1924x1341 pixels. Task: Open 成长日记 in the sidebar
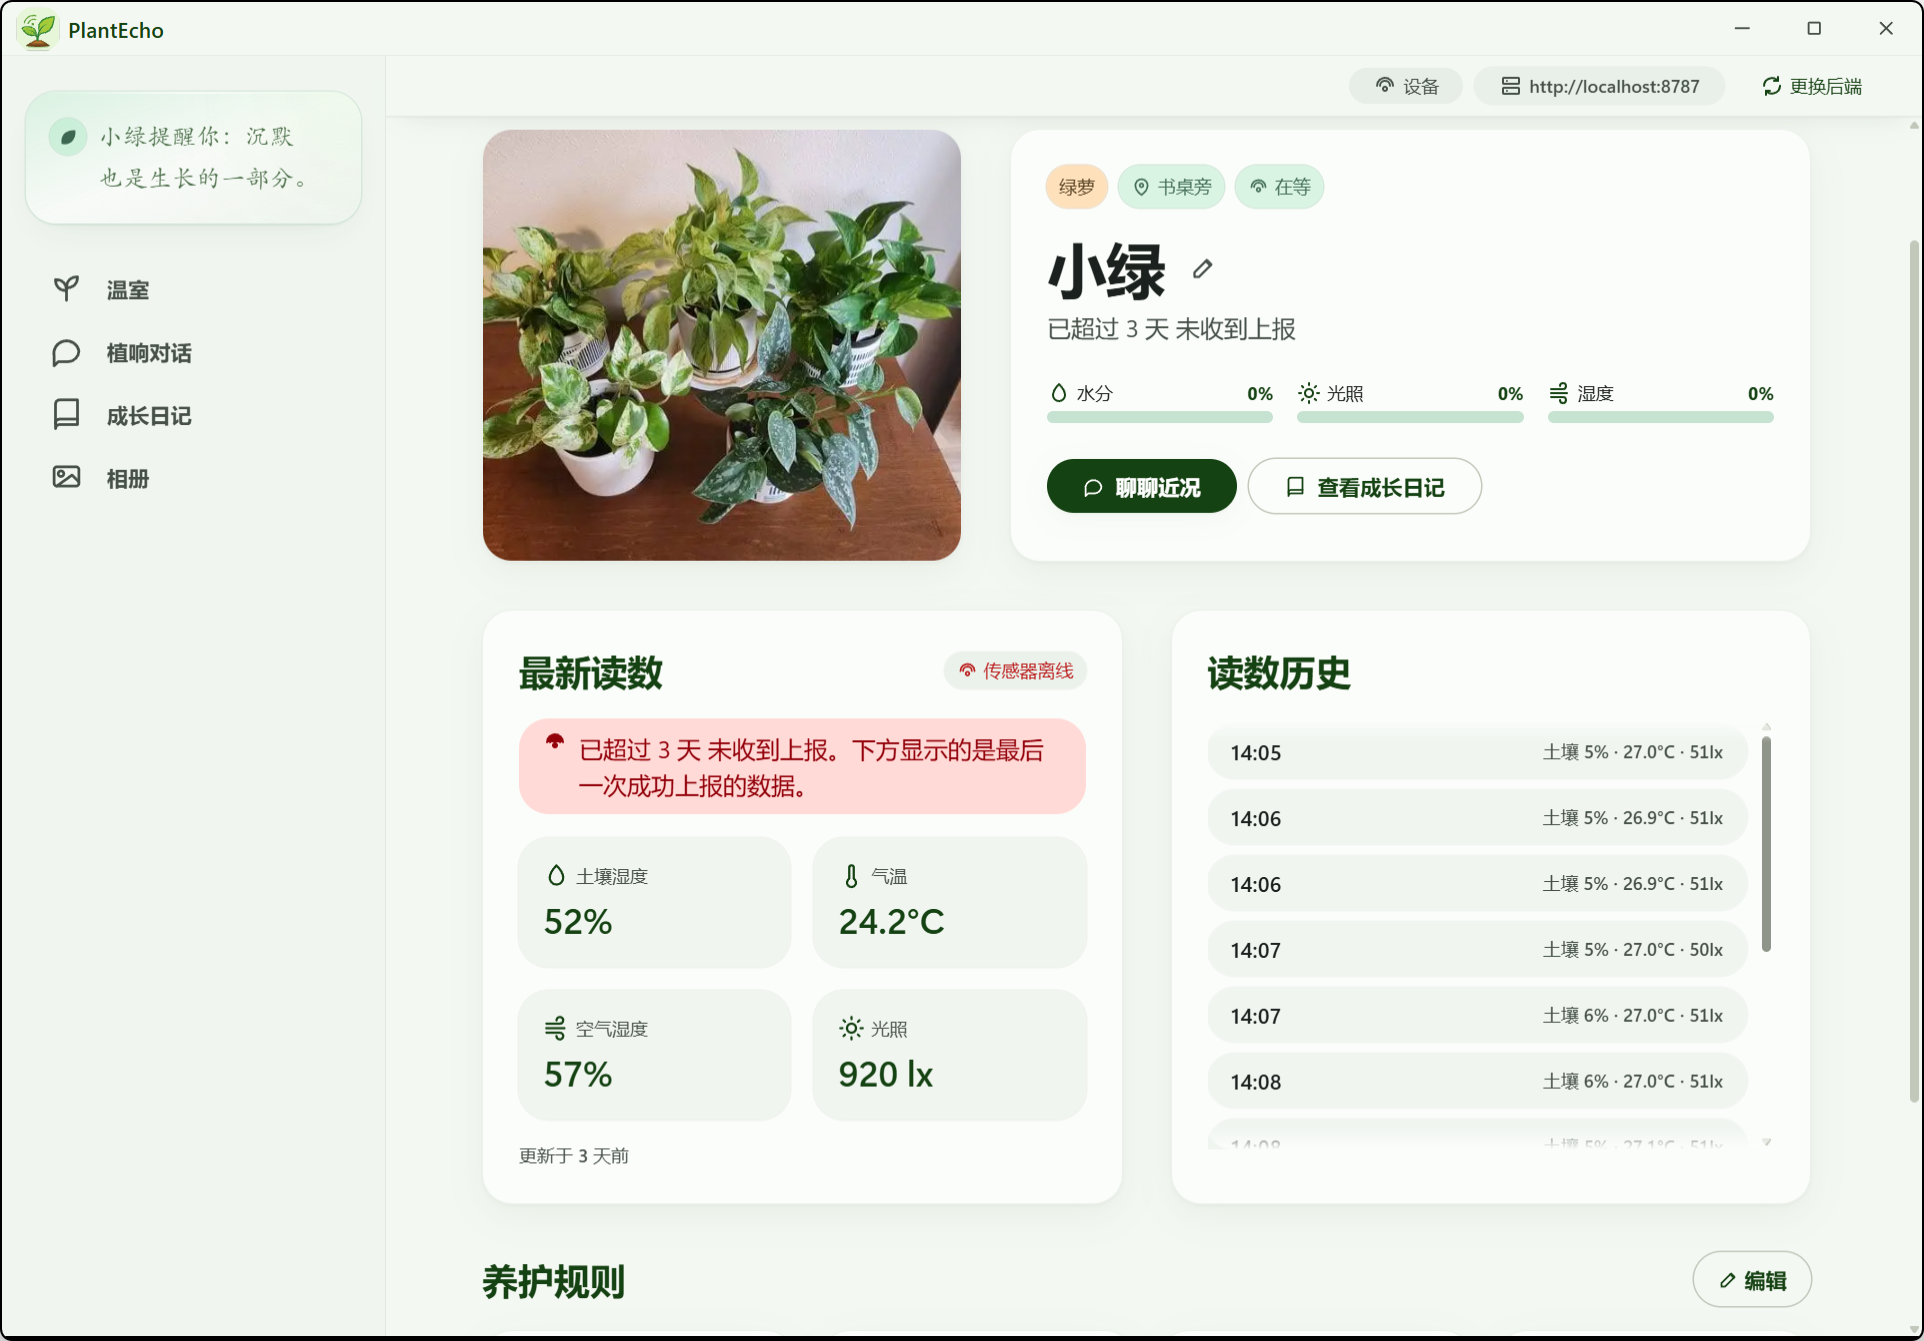click(x=149, y=416)
